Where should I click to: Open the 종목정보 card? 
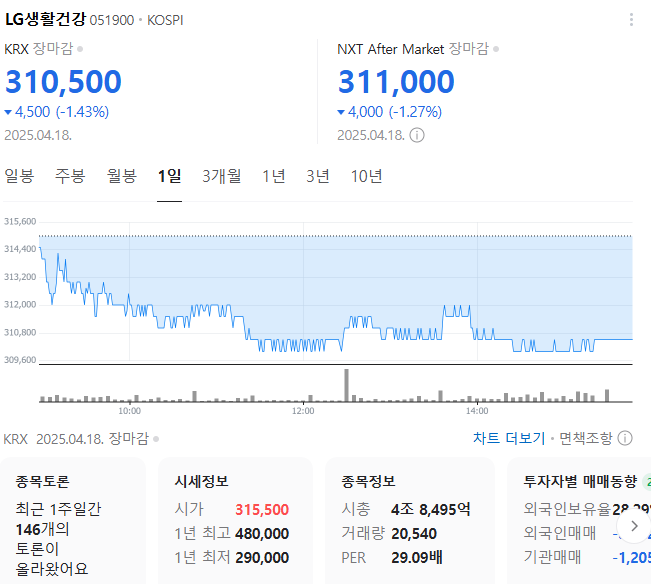pyautogui.click(x=409, y=521)
